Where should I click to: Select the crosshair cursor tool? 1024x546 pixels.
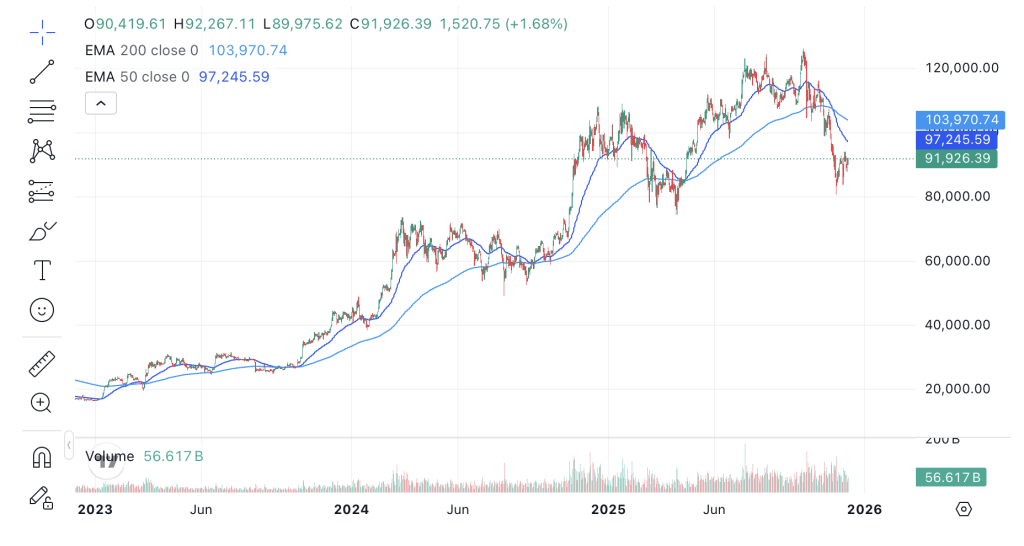tap(42, 32)
